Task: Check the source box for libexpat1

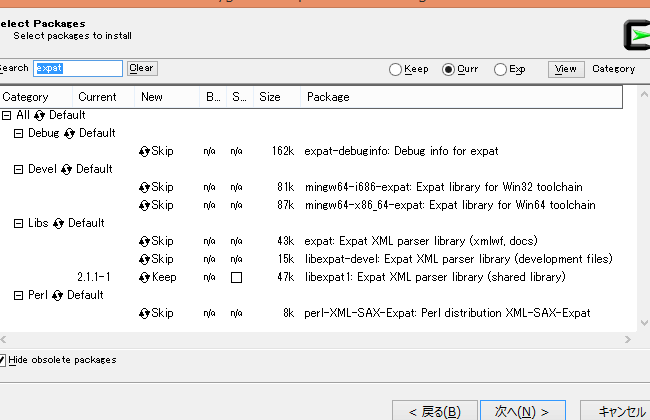Action: point(237,277)
